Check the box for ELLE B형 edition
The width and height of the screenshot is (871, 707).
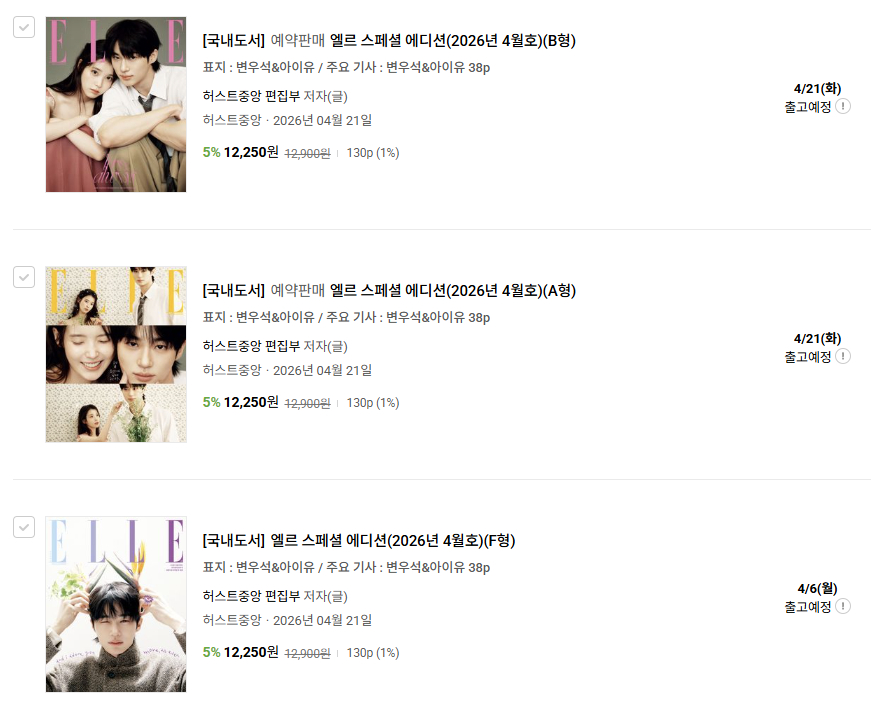[x=24, y=27]
